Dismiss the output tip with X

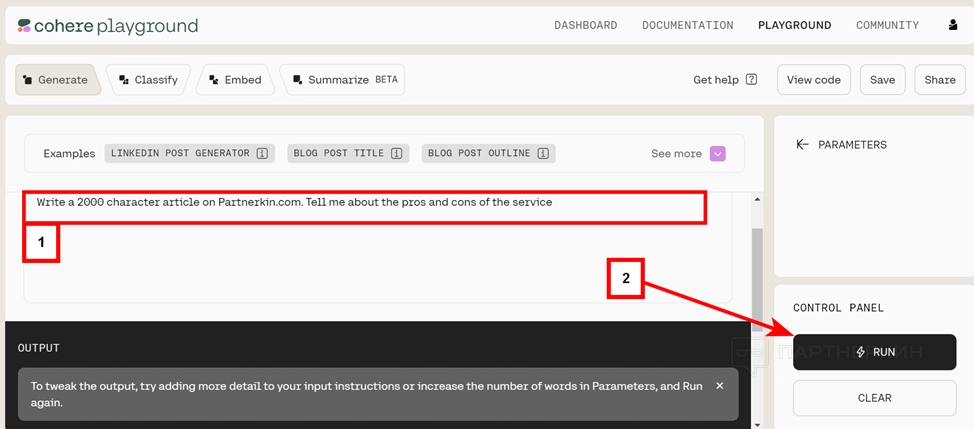point(719,386)
